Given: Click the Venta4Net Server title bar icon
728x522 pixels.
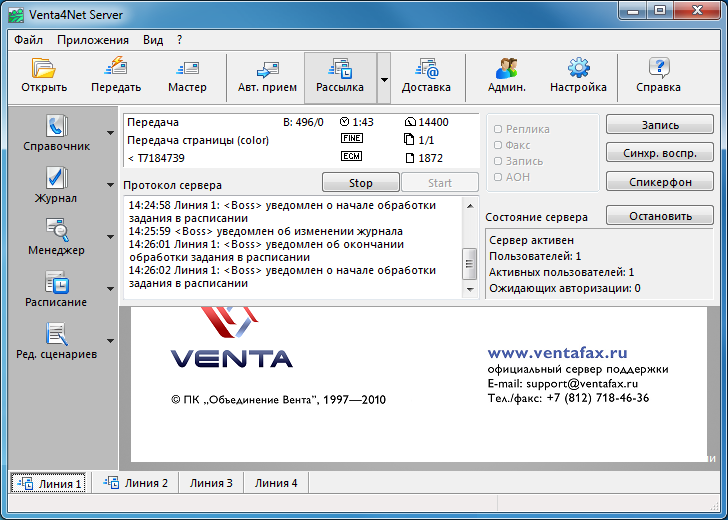Looking at the screenshot, I should pyautogui.click(x=16, y=15).
